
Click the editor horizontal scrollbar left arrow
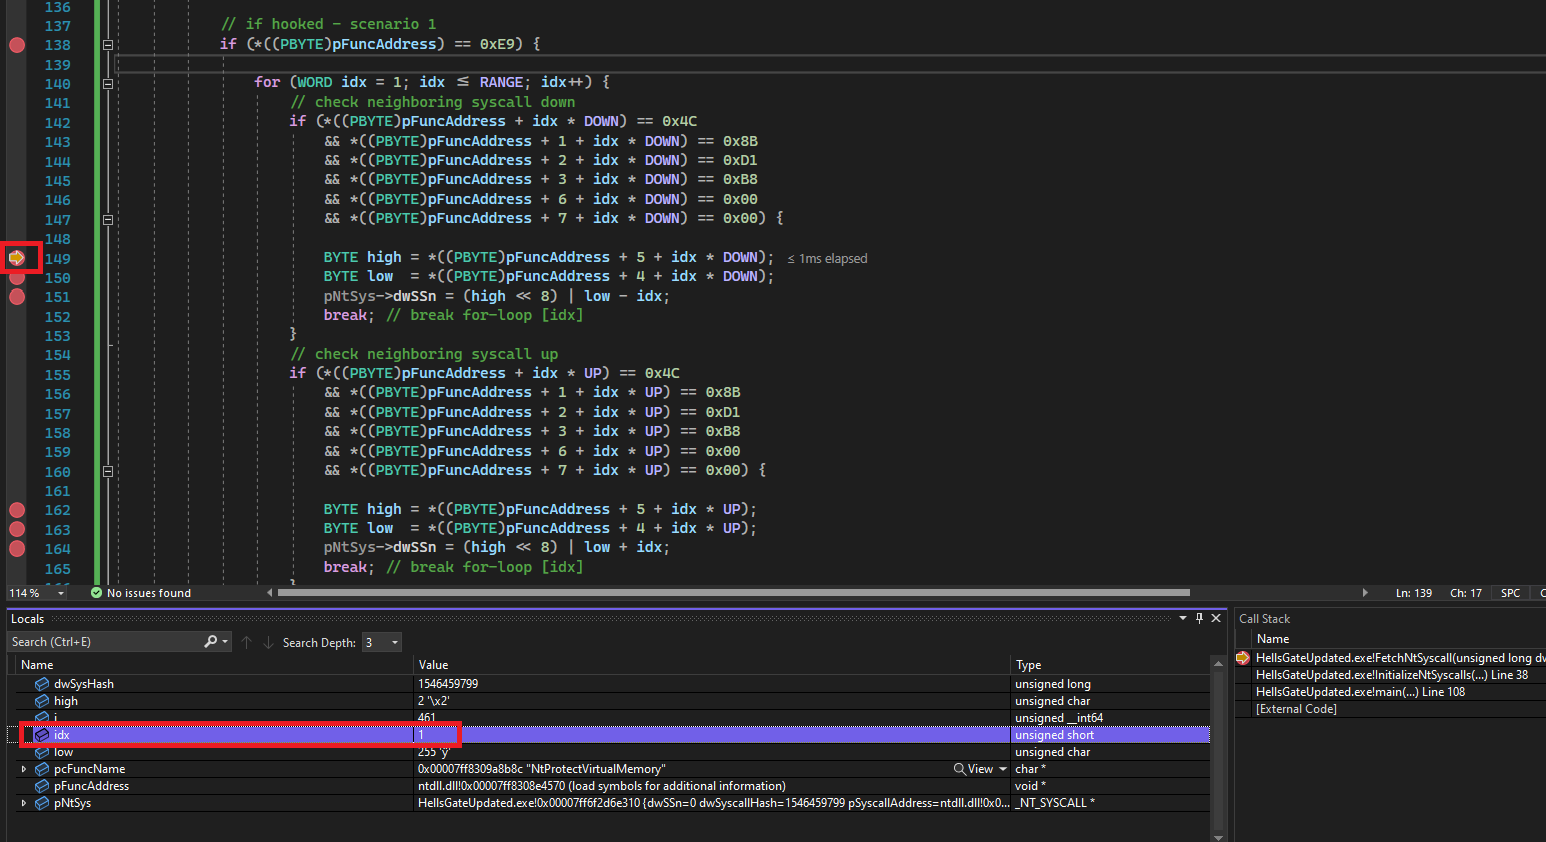[270, 593]
